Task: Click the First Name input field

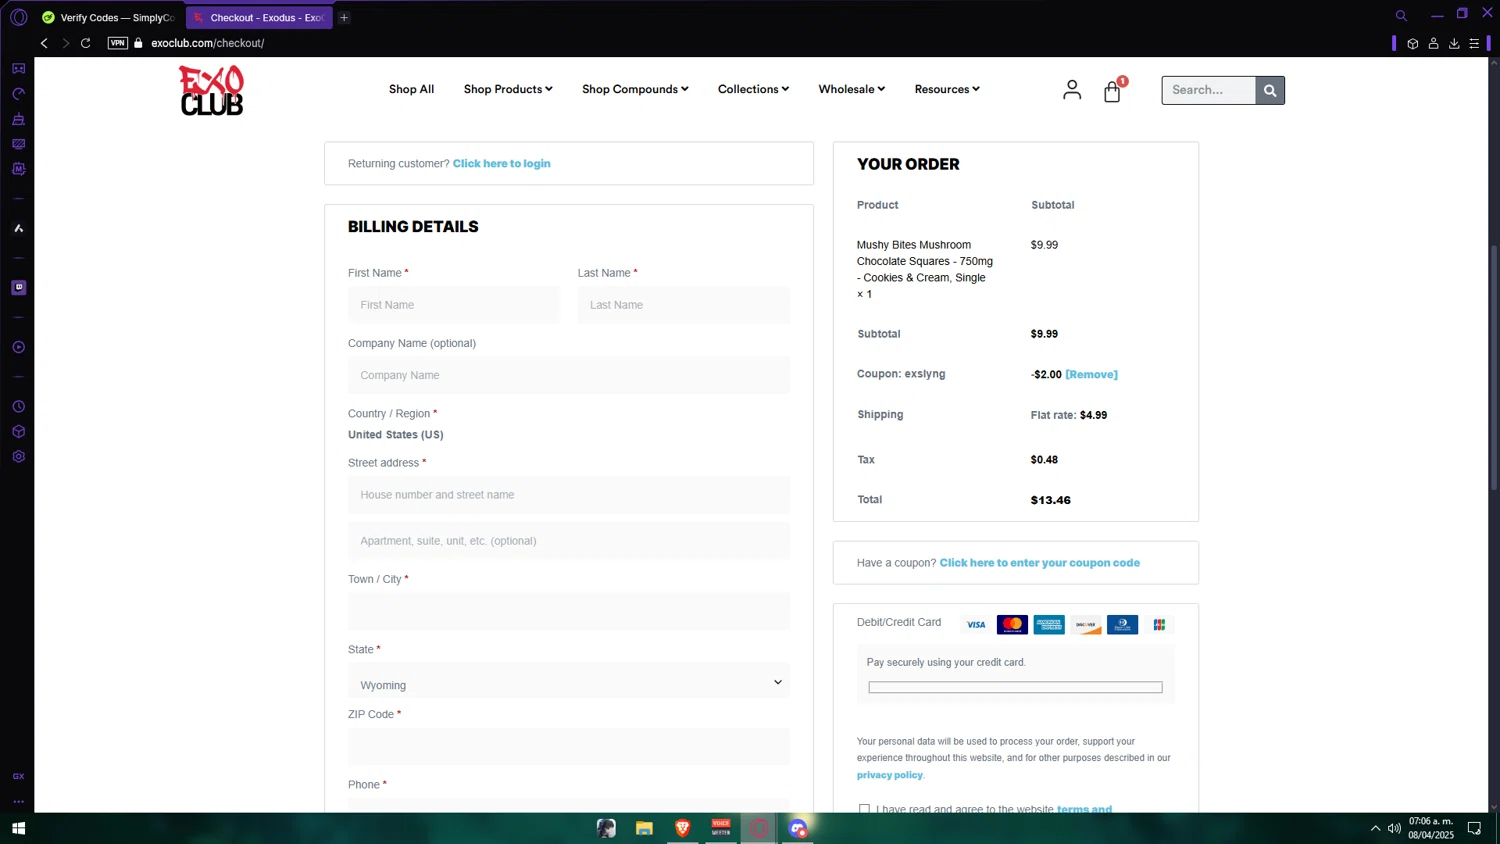Action: [454, 305]
